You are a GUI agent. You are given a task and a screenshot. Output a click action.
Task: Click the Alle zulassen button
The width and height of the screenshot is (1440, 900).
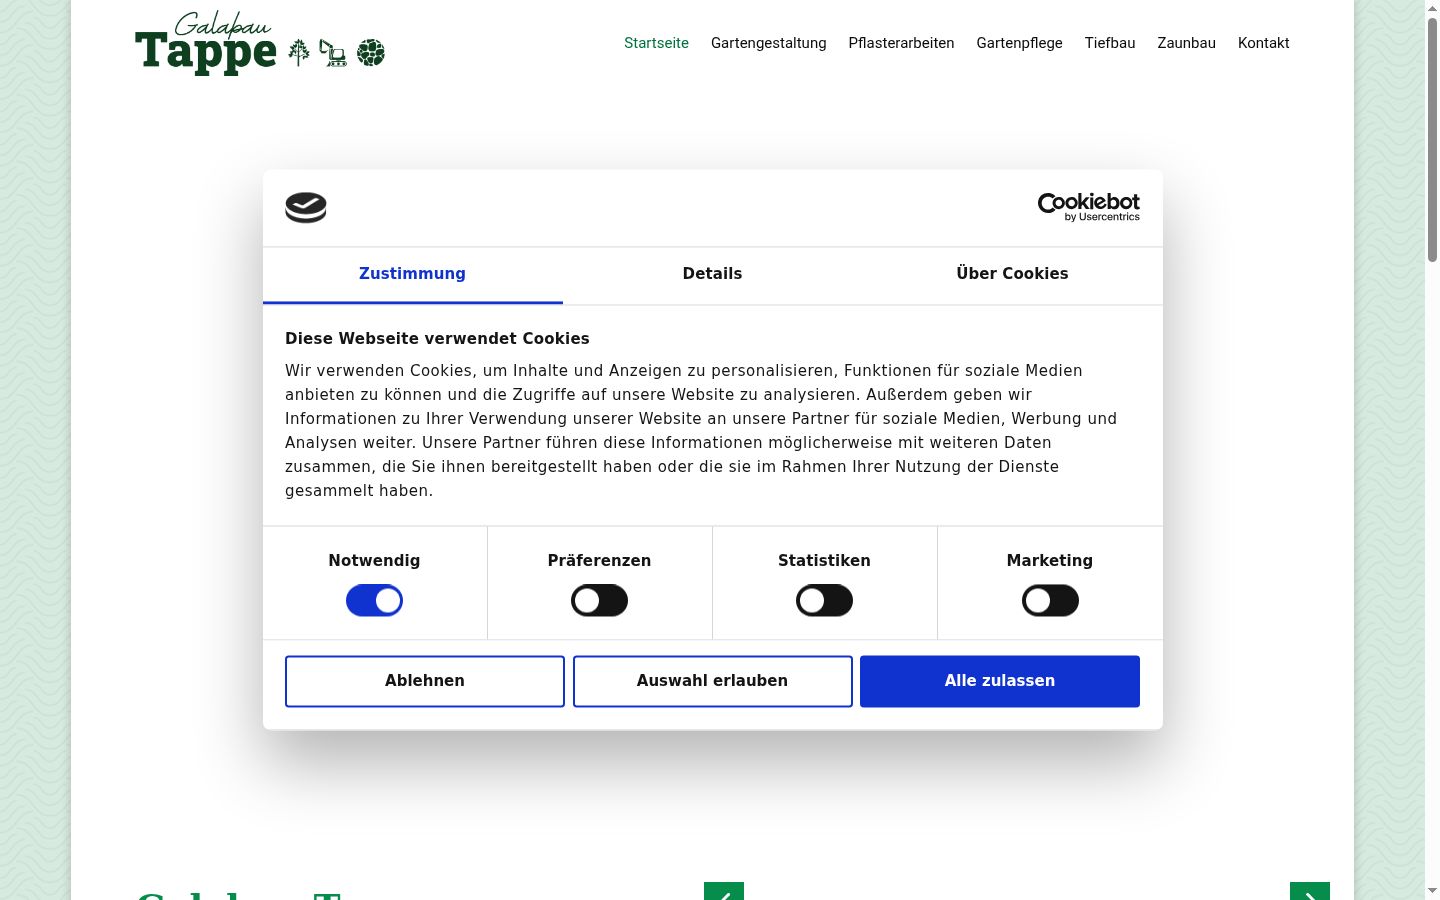[x=1000, y=681]
